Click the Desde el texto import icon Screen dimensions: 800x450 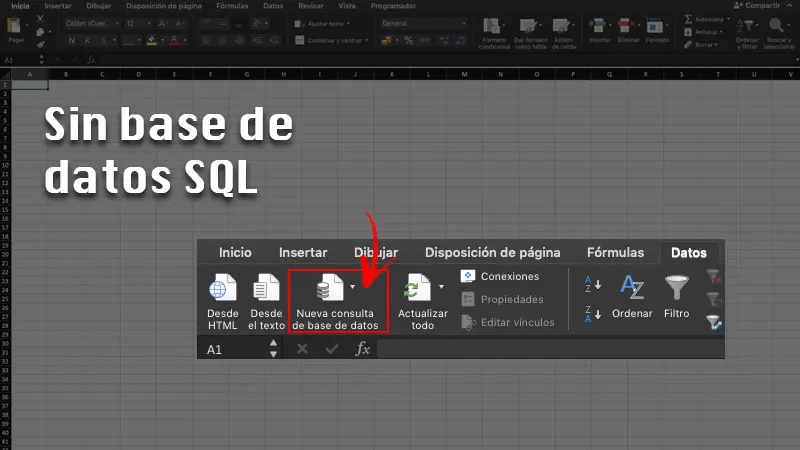coord(266,288)
